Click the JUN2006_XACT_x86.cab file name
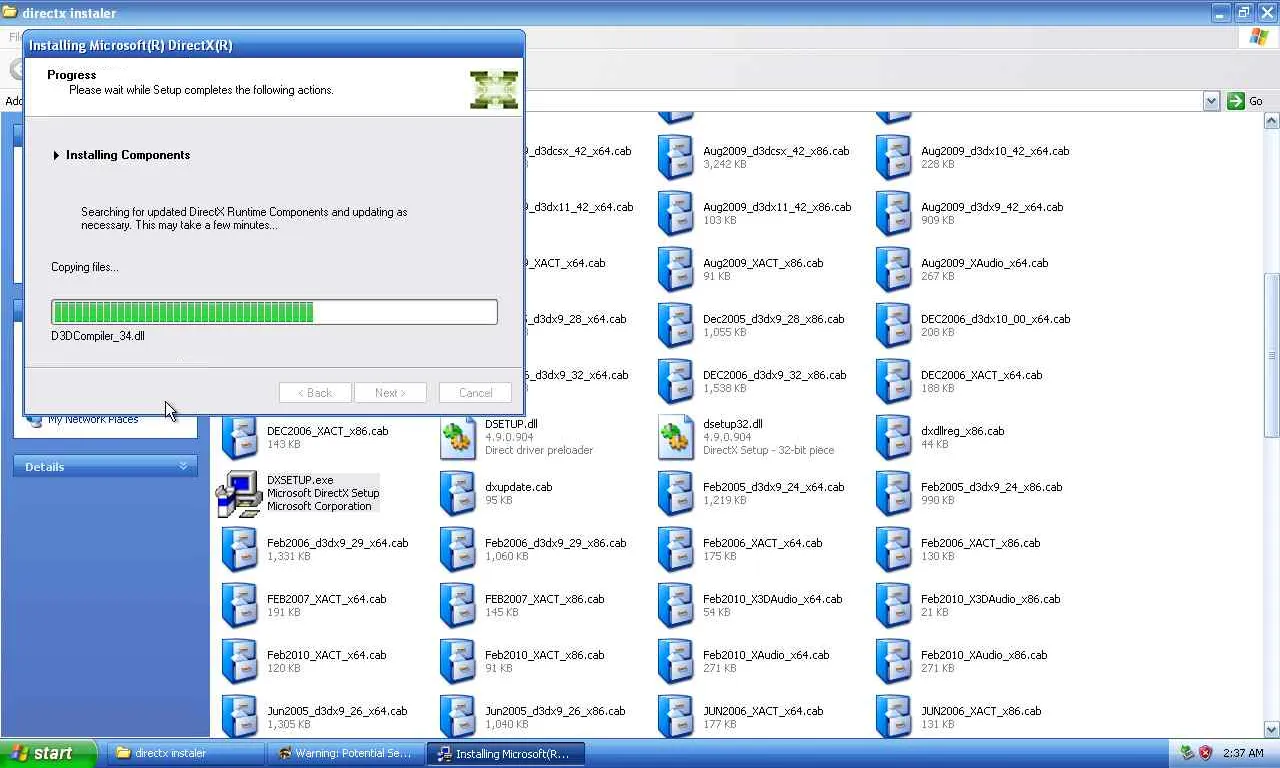1280x768 pixels. coord(981,711)
